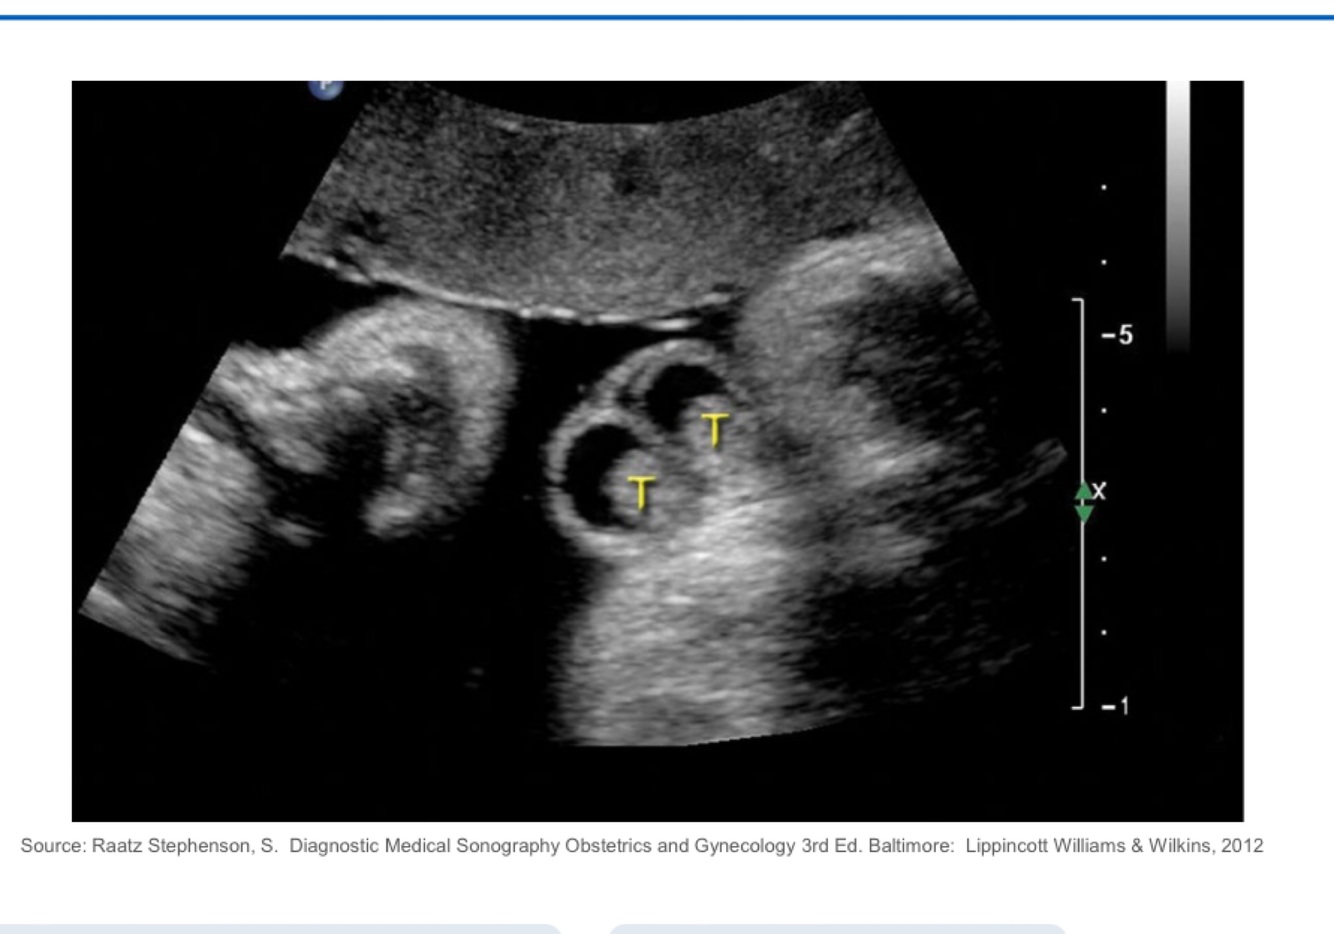Click the x label beside the focus marker
Viewport: 1334px width, 934px height.
pyautogui.click(x=1100, y=491)
